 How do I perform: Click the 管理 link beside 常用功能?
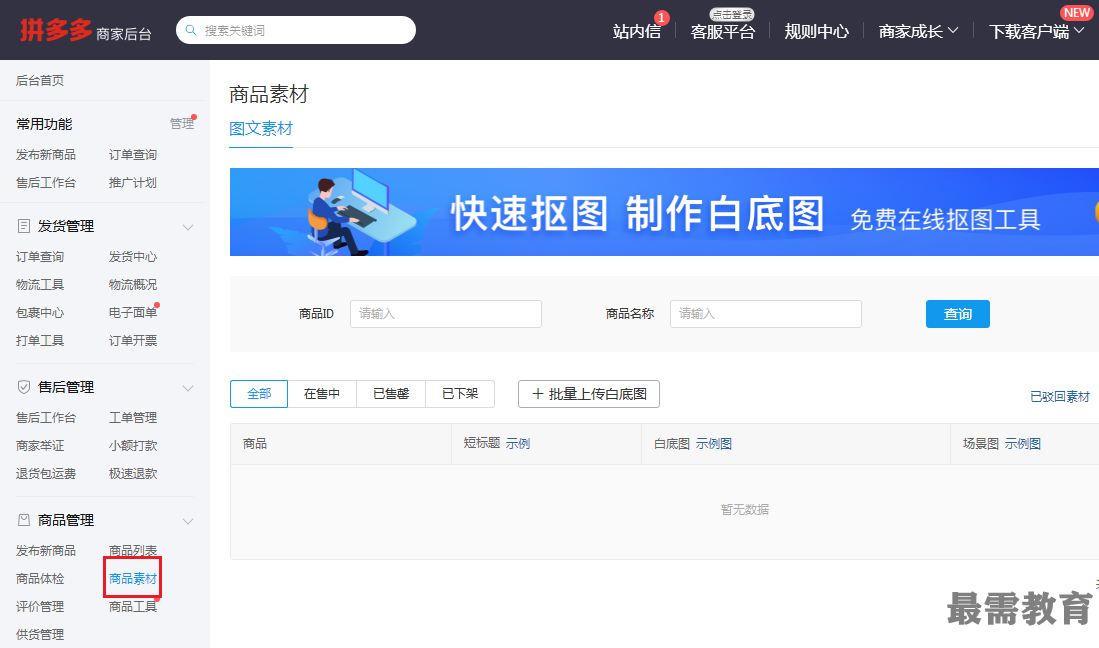182,124
